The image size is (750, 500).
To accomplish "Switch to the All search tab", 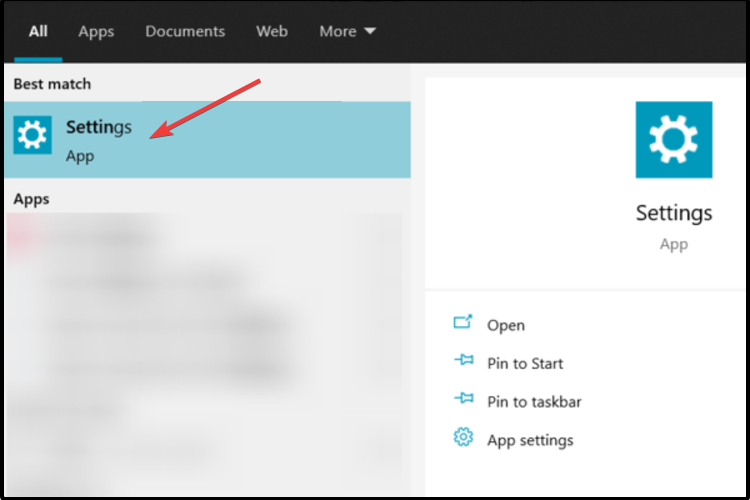I will pyautogui.click(x=38, y=32).
